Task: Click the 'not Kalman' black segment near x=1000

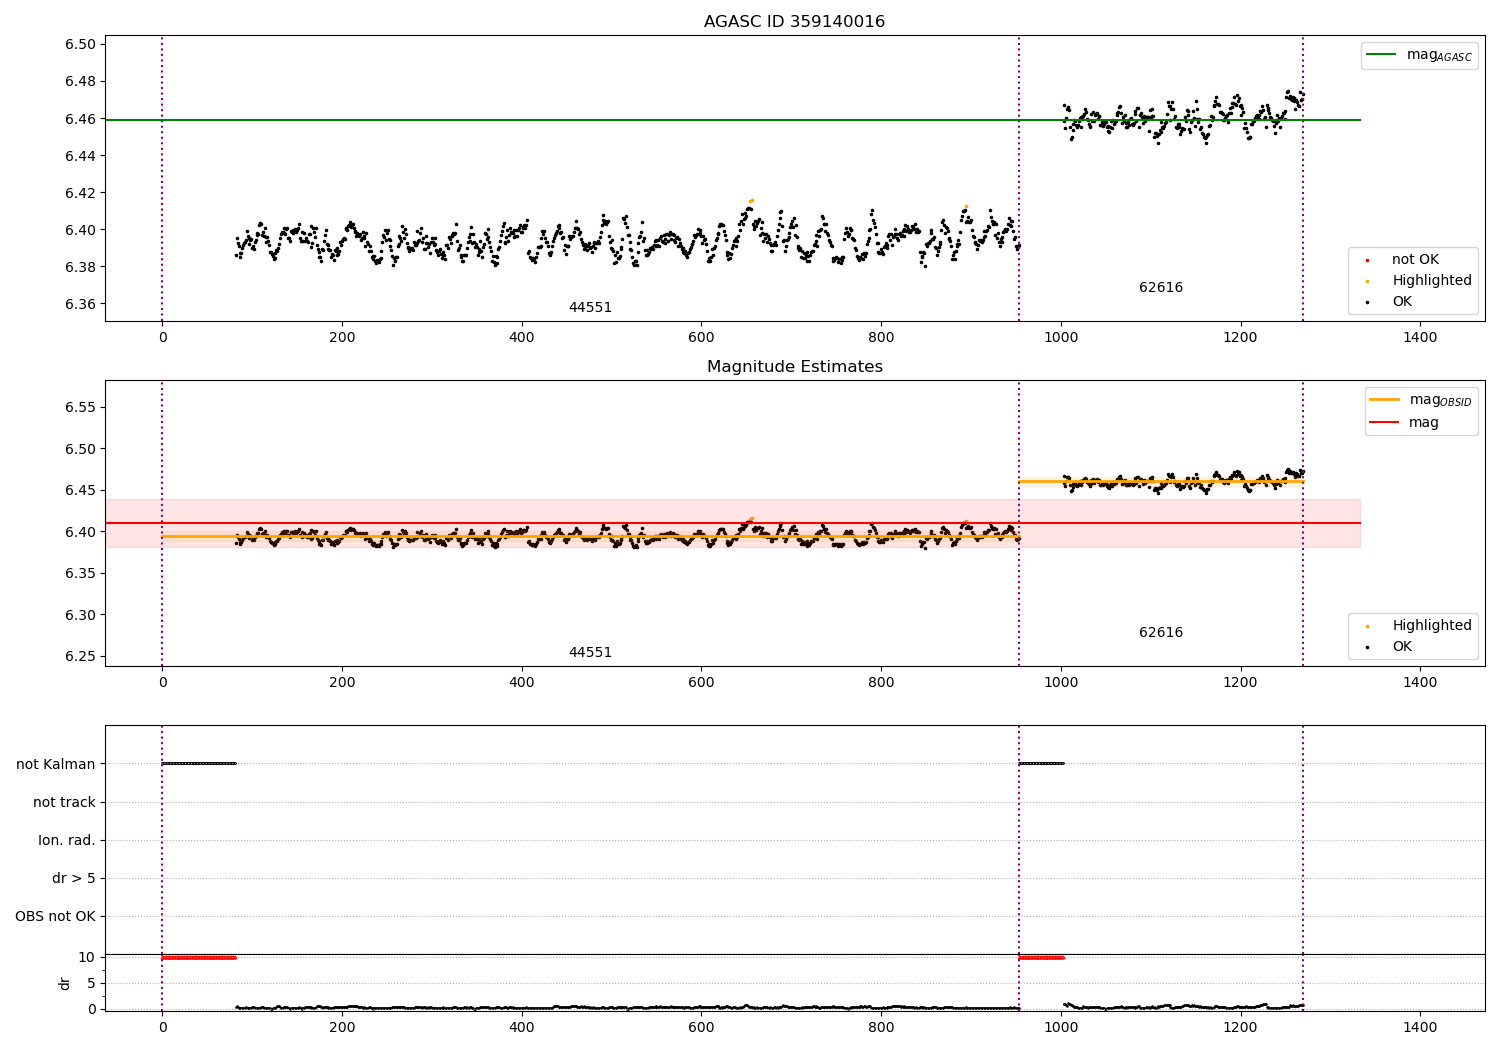Action: tap(1041, 764)
